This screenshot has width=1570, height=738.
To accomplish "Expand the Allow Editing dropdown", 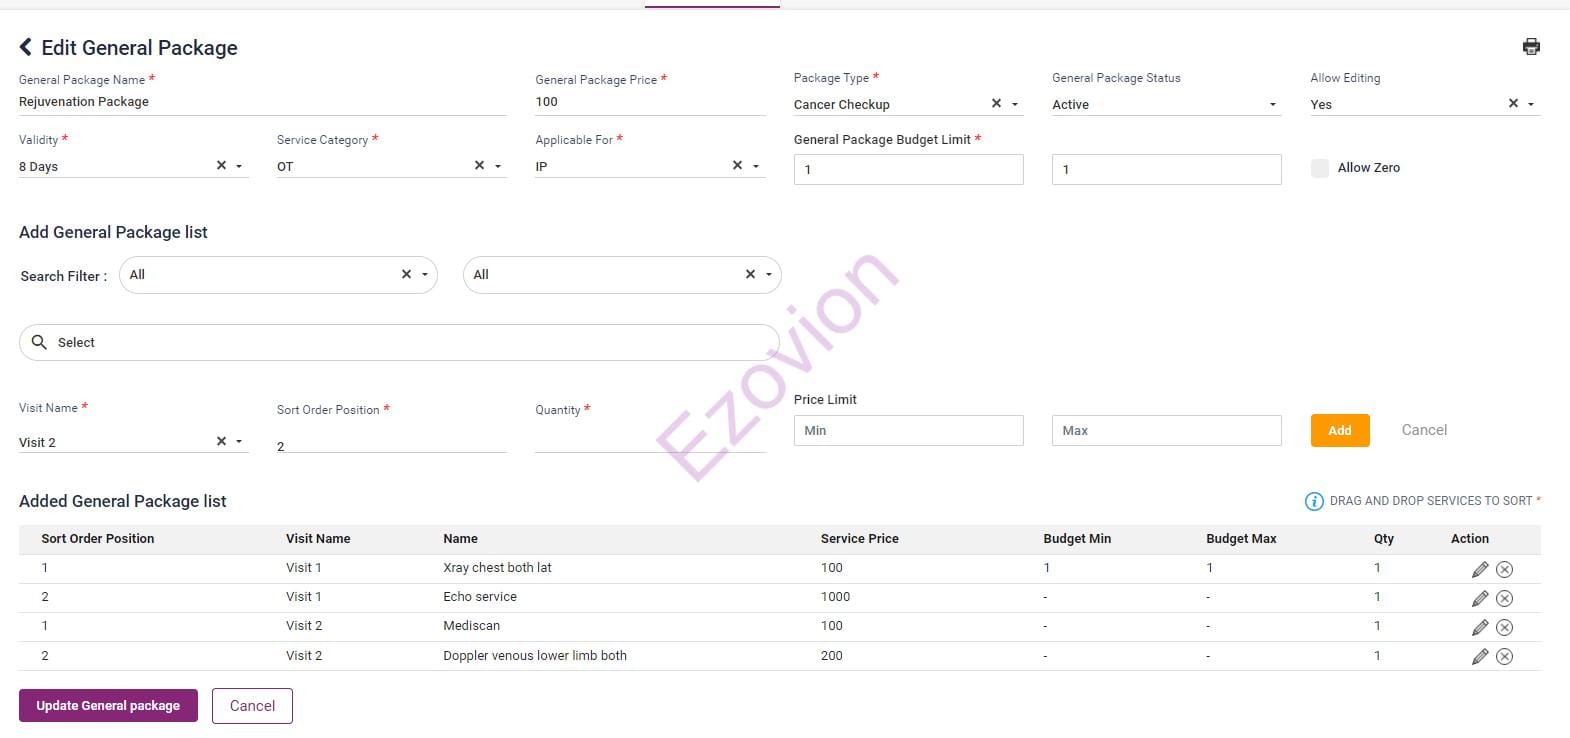I will tap(1531, 105).
